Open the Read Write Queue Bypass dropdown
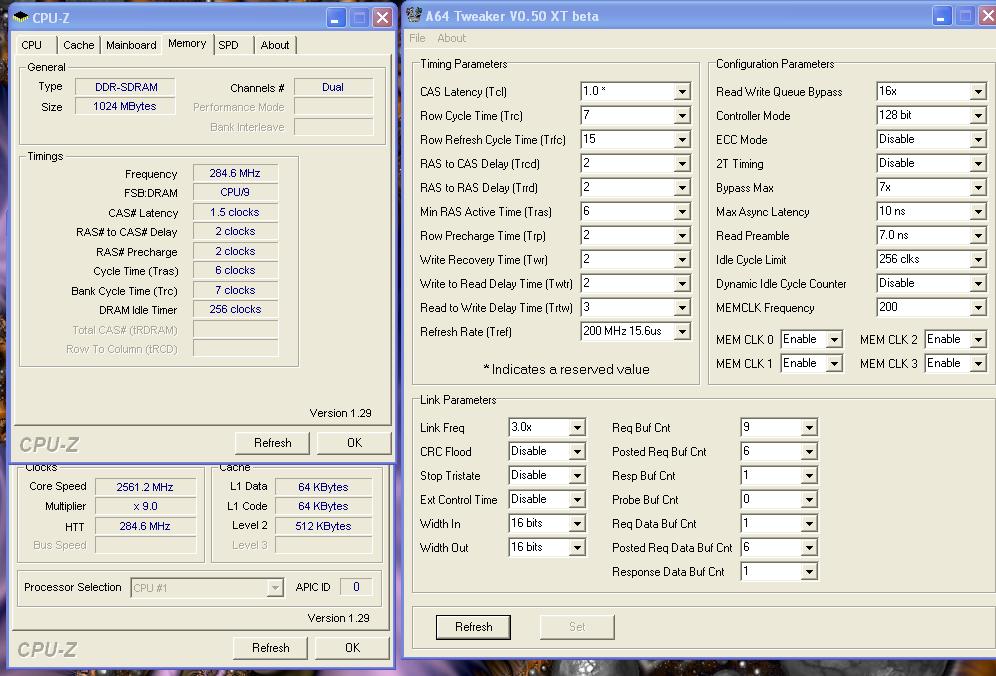996x676 pixels. (978, 92)
